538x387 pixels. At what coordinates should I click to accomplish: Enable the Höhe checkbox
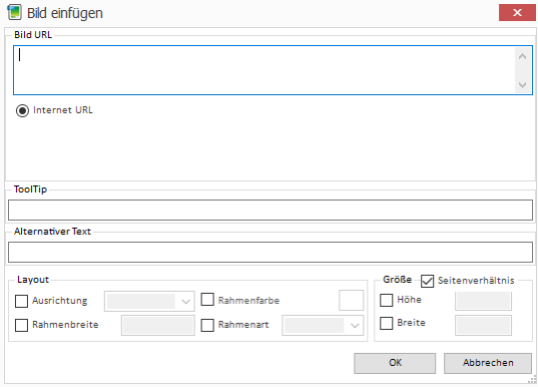click(x=386, y=300)
